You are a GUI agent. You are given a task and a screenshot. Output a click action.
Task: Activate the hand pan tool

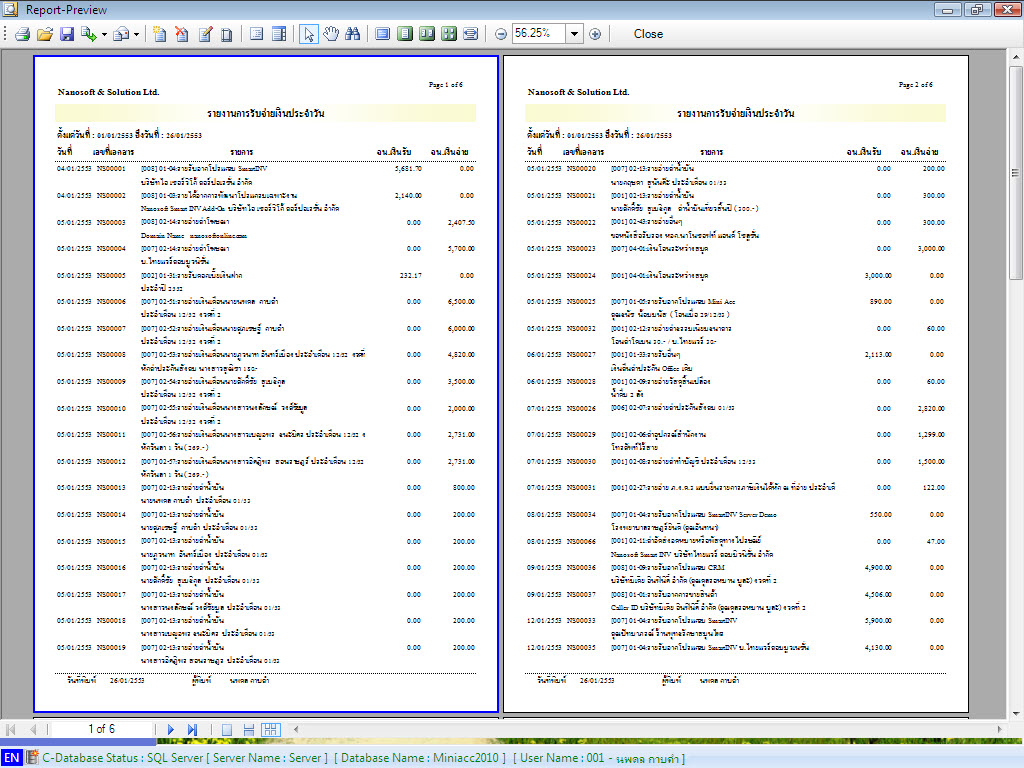point(331,34)
